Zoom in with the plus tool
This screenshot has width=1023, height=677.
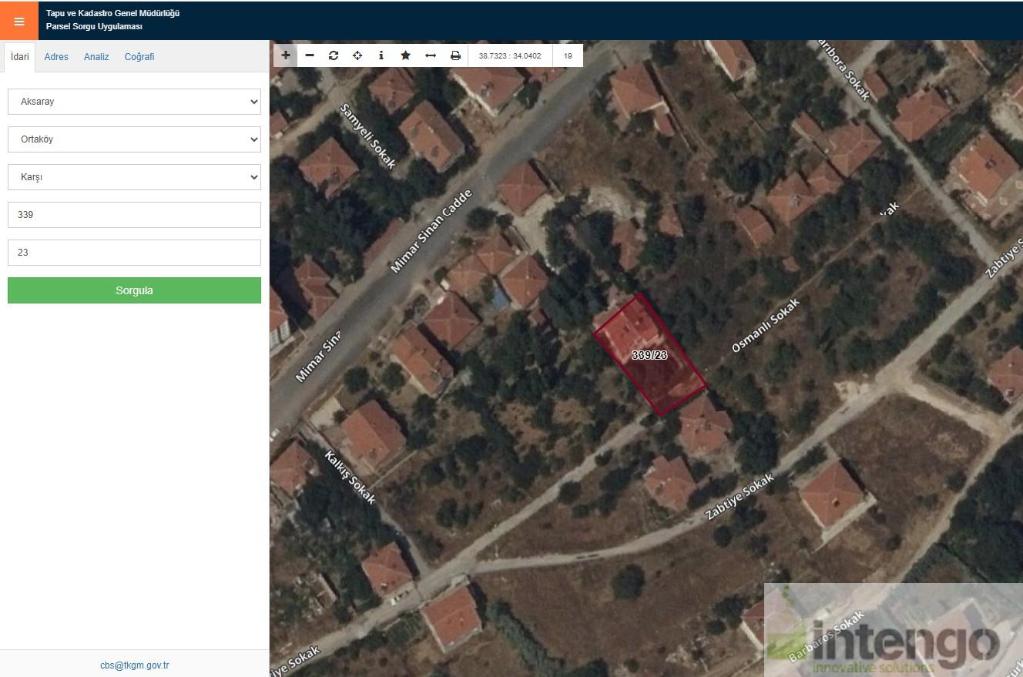point(285,55)
